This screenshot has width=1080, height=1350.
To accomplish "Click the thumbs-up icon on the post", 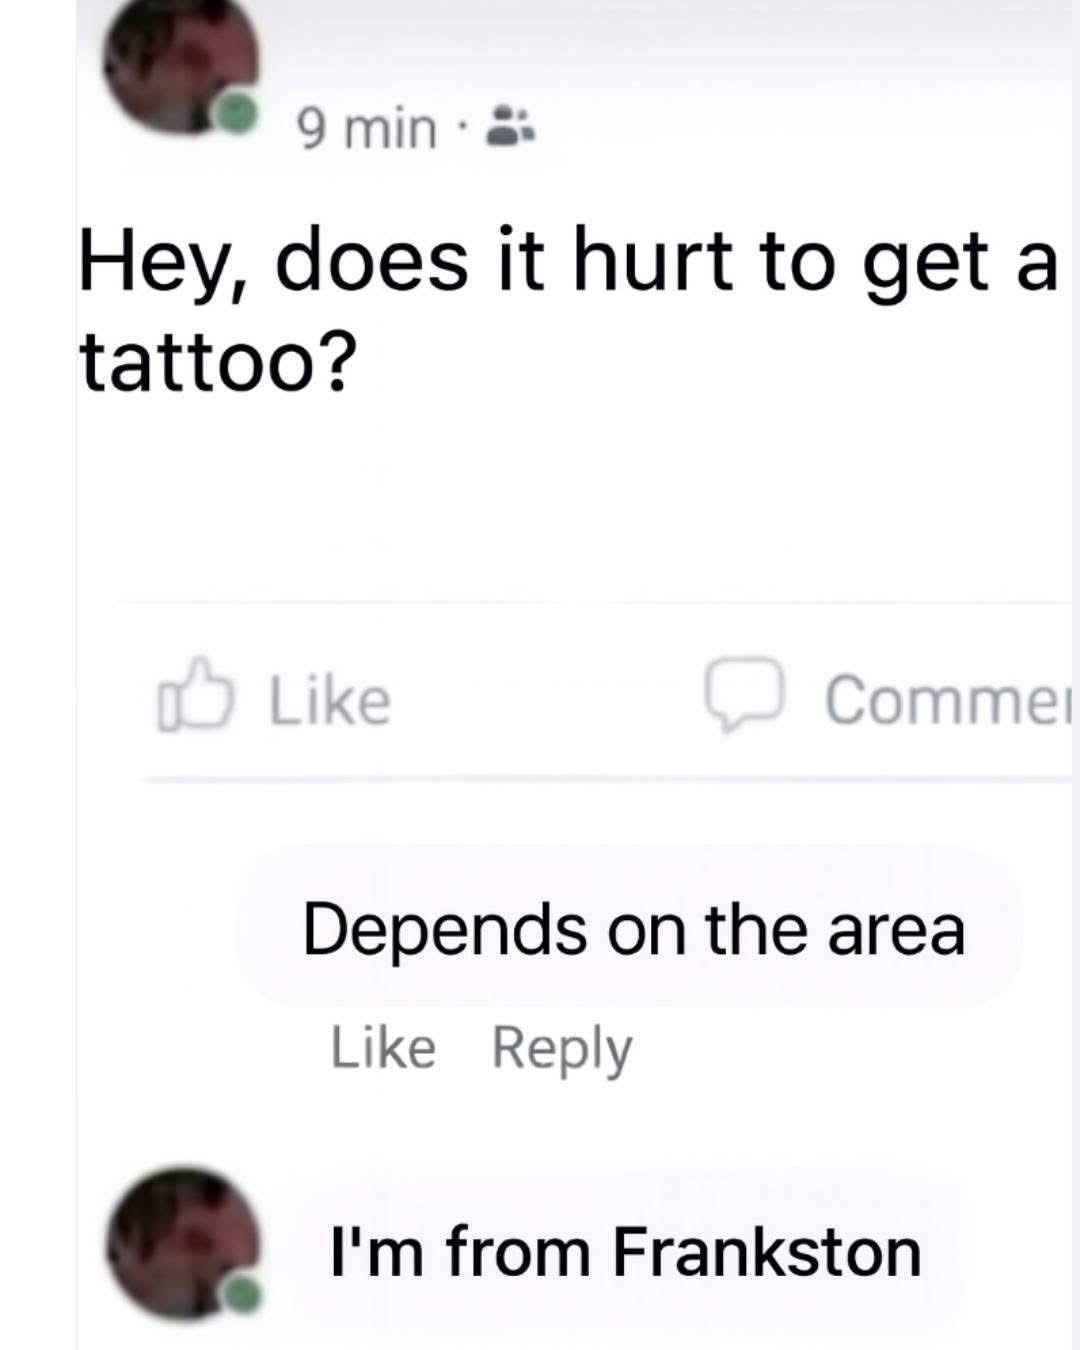I will 196,696.
